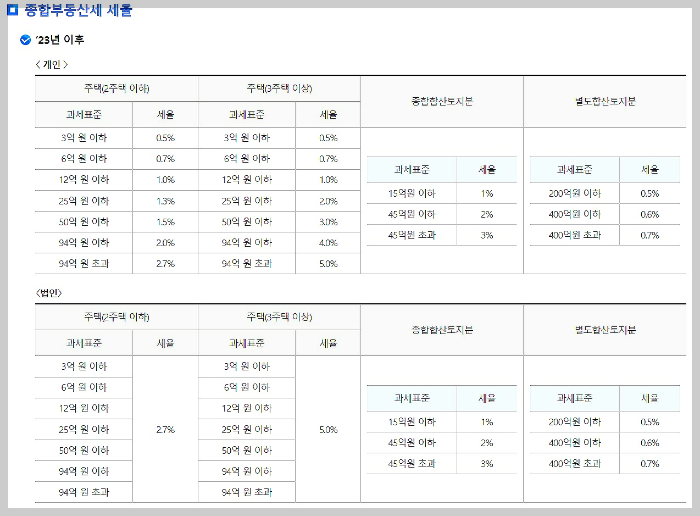
Task: Click the 3% rate in the 개인 종합합산토지분 table
Action: tap(487, 235)
